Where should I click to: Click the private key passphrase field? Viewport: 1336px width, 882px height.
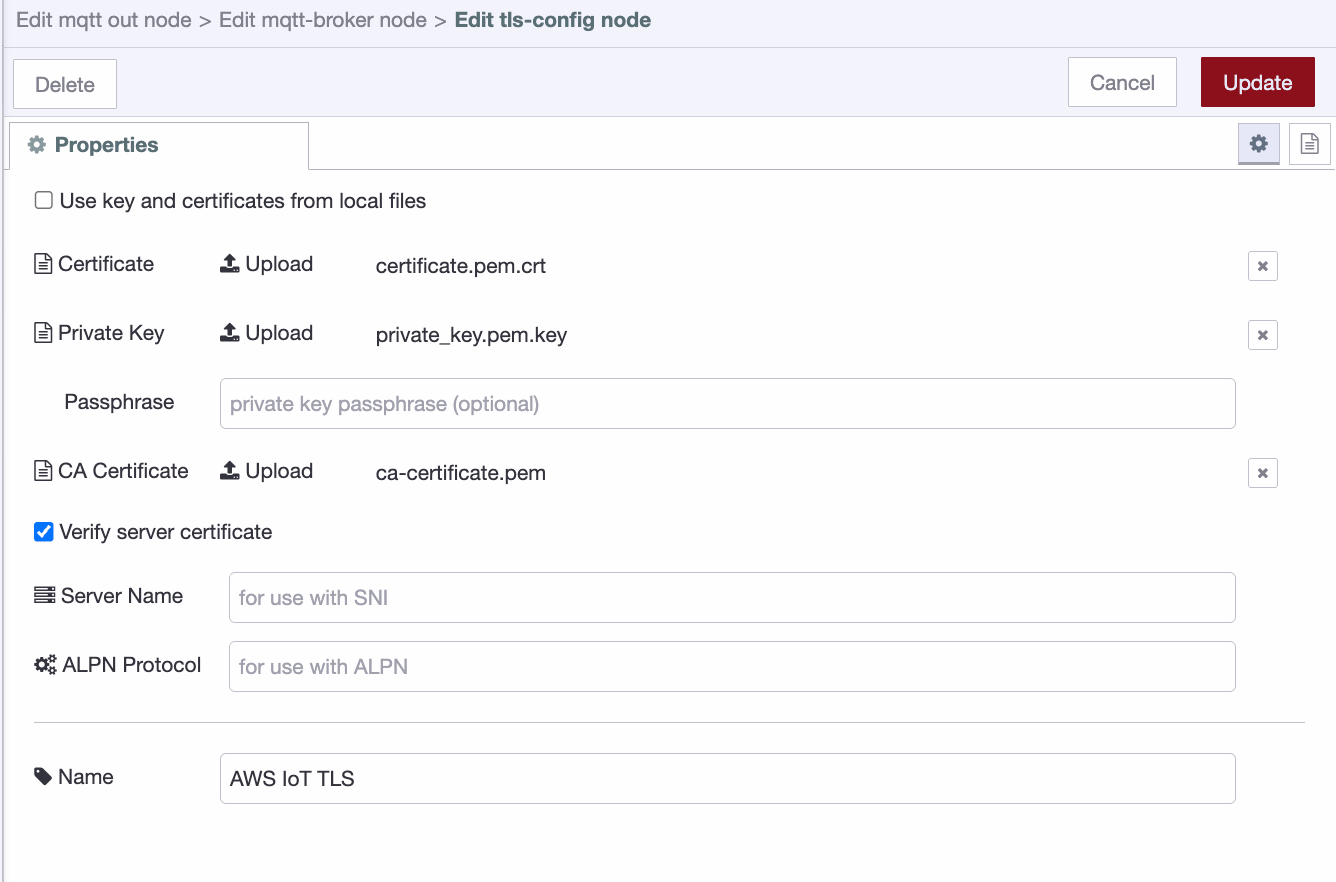(727, 403)
